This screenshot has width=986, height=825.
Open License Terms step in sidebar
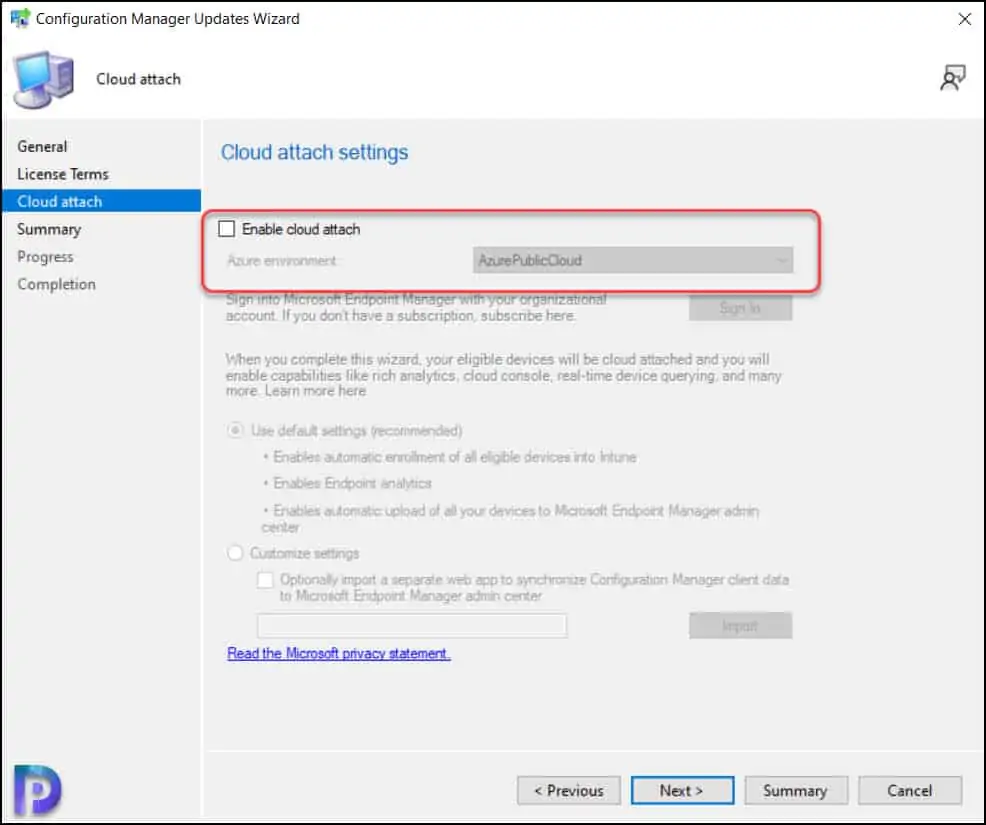[63, 174]
